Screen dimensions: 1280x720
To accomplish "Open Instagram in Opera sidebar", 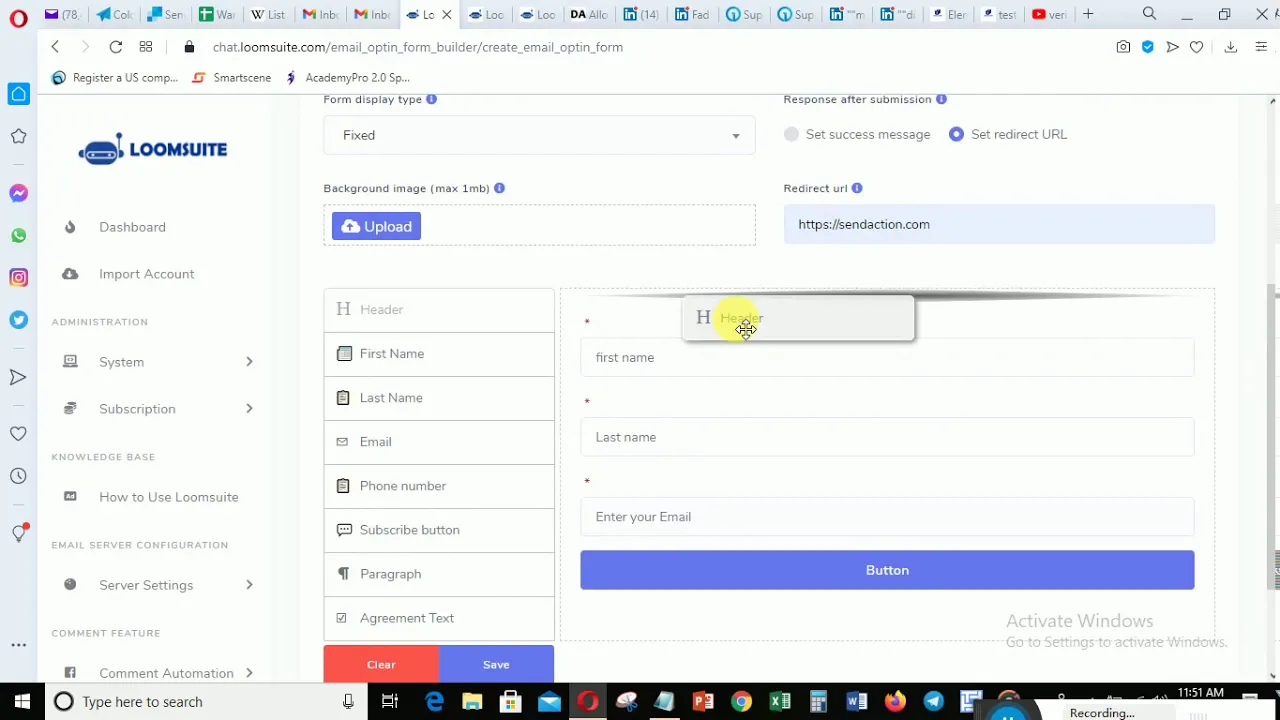I will 18,278.
